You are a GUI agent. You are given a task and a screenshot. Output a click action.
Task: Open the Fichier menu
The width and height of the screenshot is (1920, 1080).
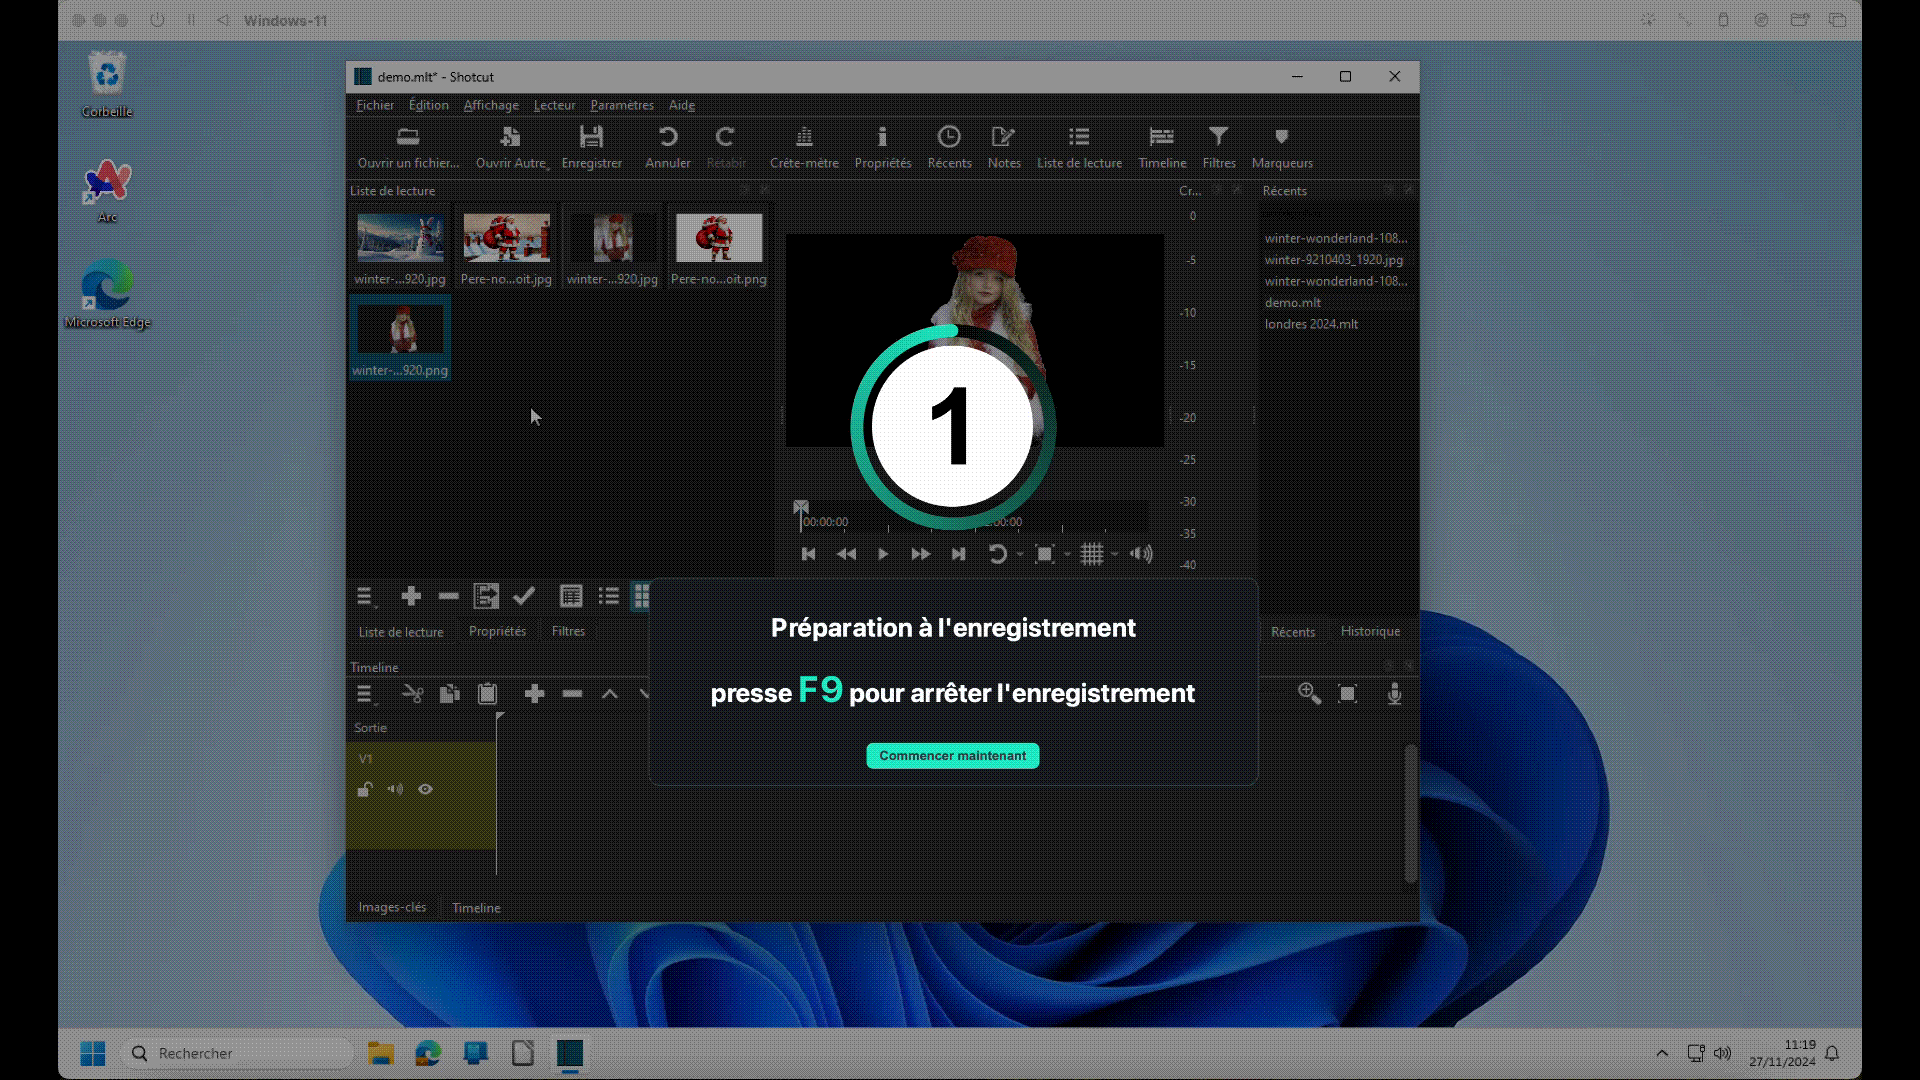click(375, 105)
